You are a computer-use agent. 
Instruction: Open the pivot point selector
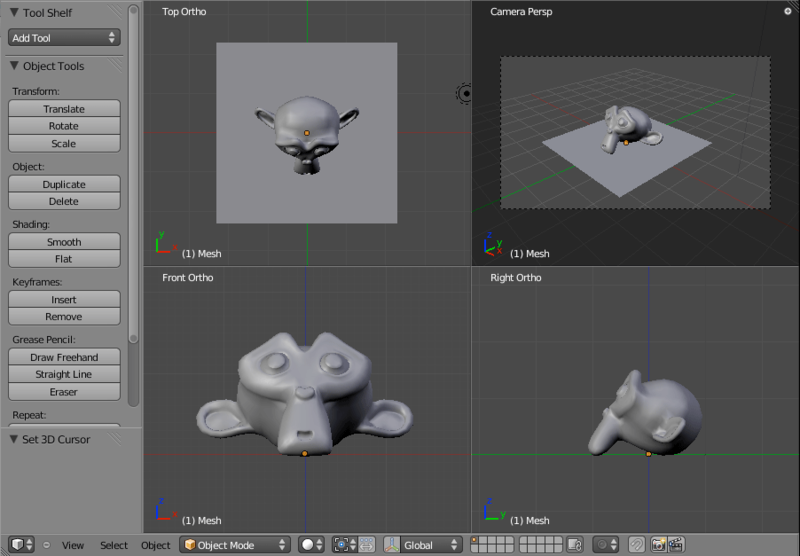344,545
